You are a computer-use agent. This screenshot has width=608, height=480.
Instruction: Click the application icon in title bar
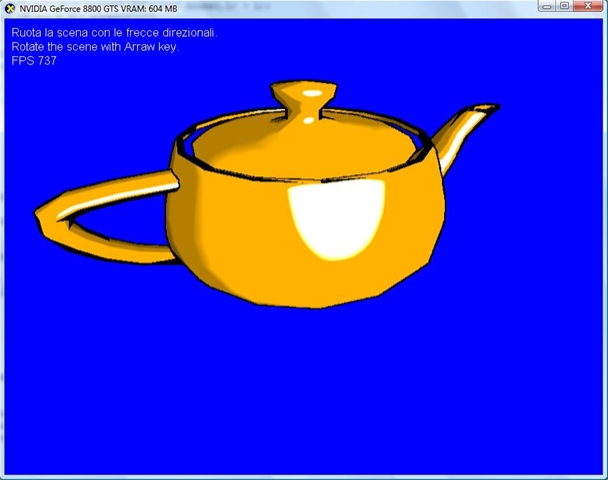pyautogui.click(x=9, y=8)
